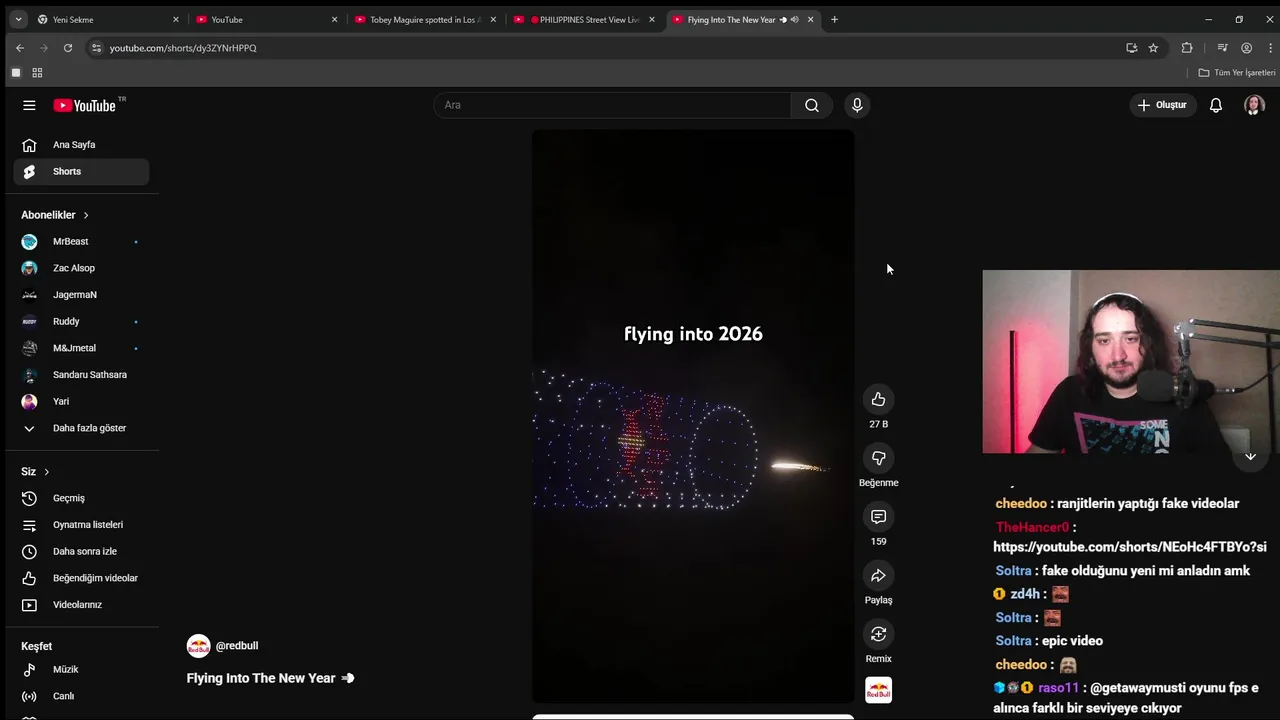The height and width of the screenshot is (720, 1280).
Task: Open tab groups grid icon in bookmarks bar
Action: tap(37, 73)
